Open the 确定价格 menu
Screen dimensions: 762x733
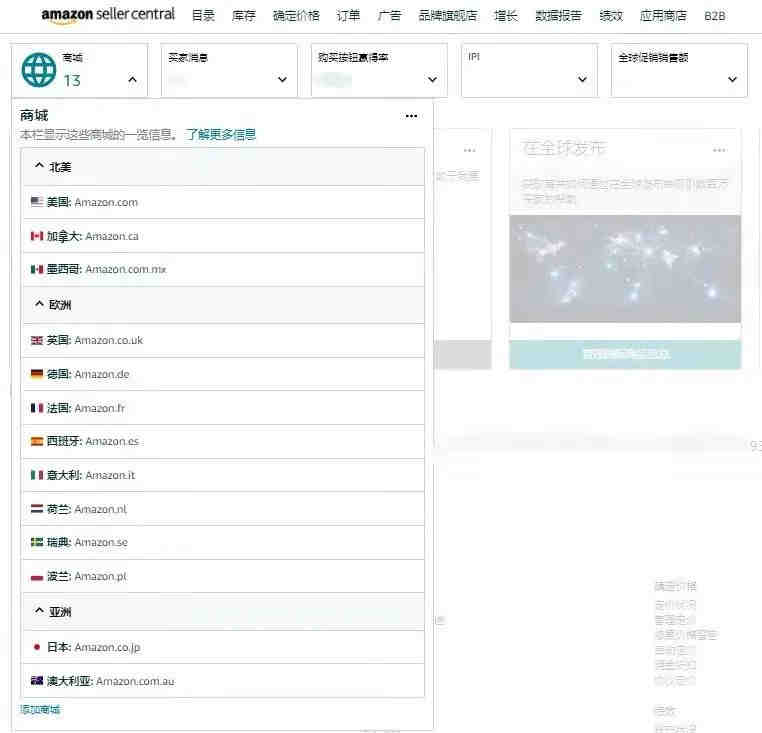tap(296, 16)
